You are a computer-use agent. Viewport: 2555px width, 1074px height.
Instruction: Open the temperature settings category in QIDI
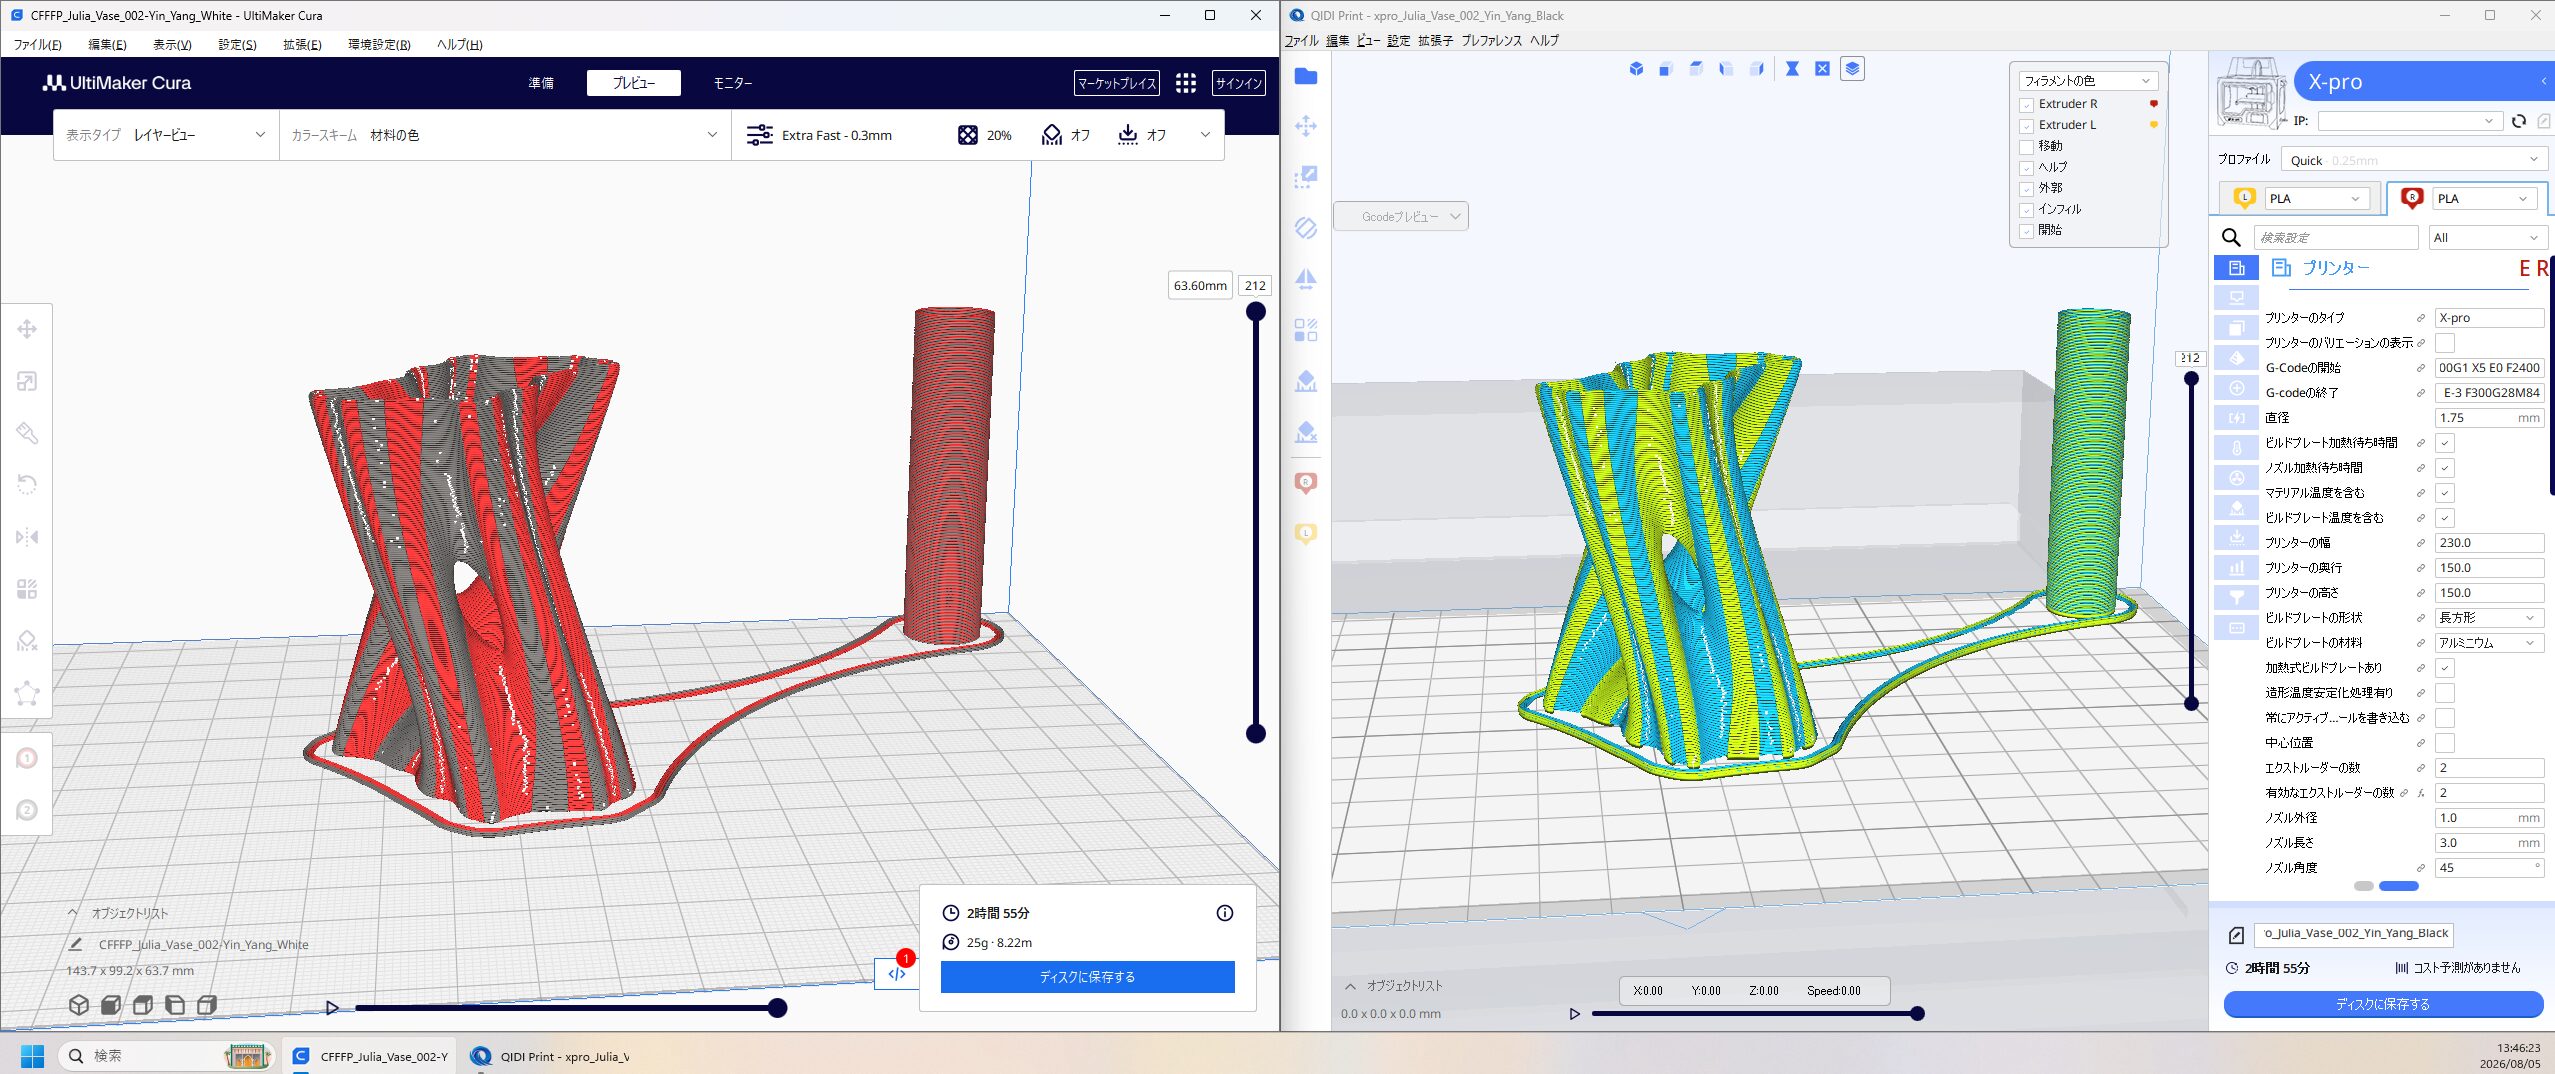(2237, 448)
